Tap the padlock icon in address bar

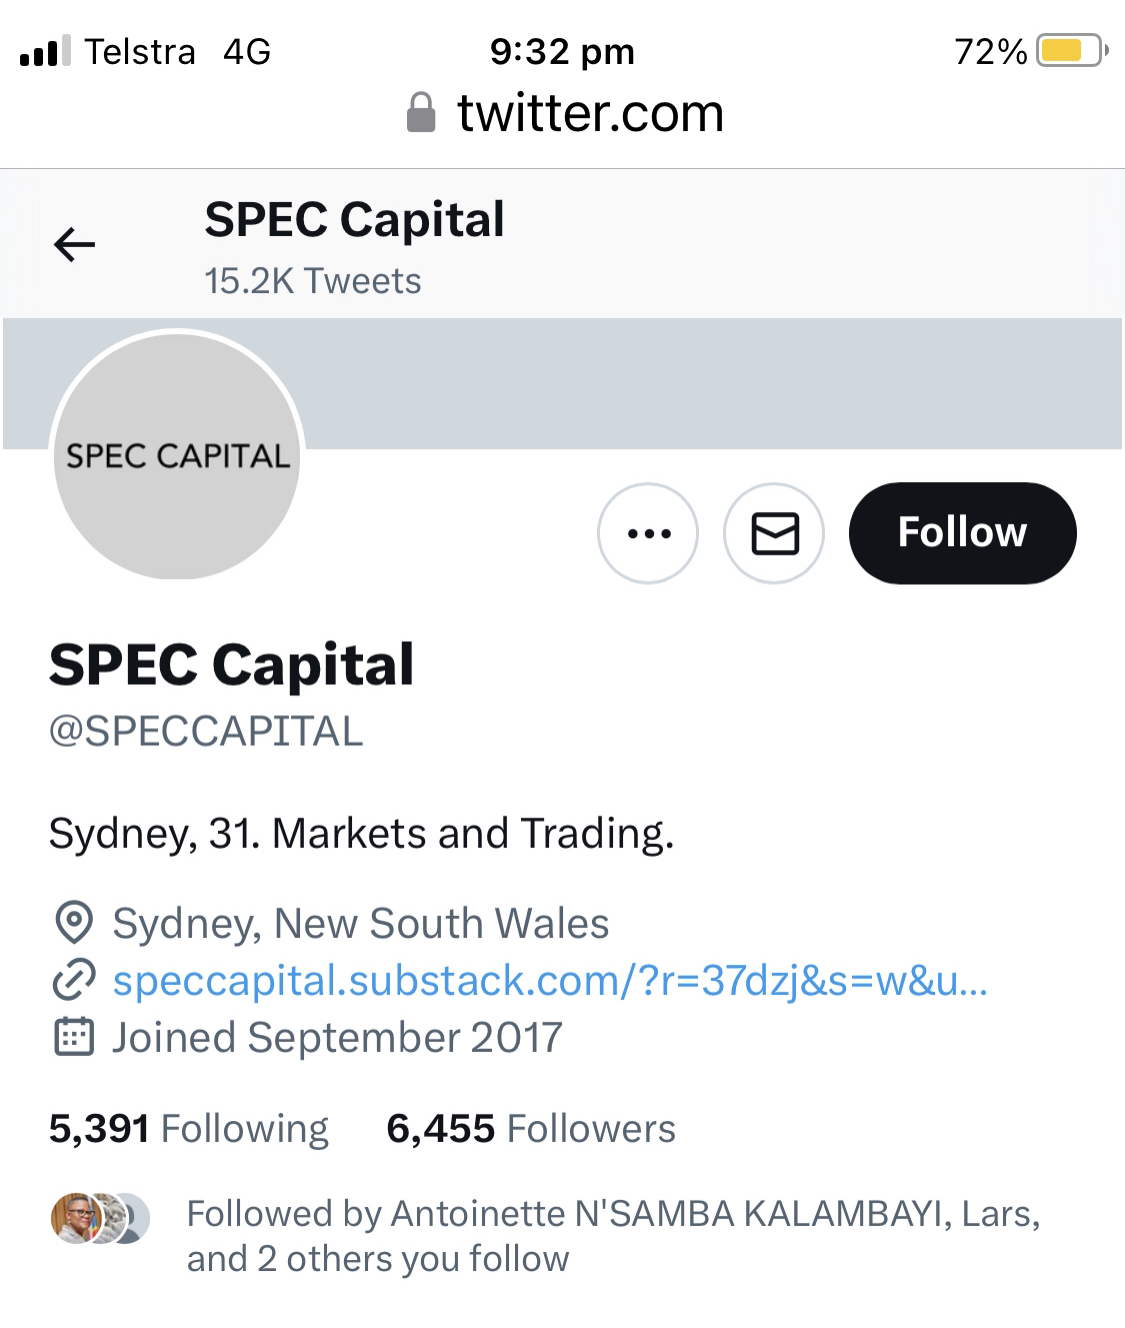point(421,113)
